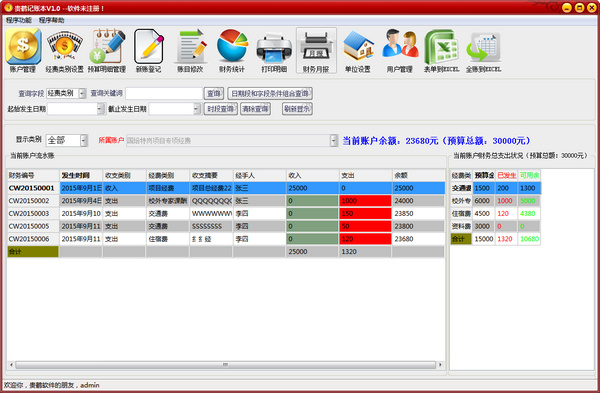
Task: Export via 表单到EXCEL icon
Action: 441,51
